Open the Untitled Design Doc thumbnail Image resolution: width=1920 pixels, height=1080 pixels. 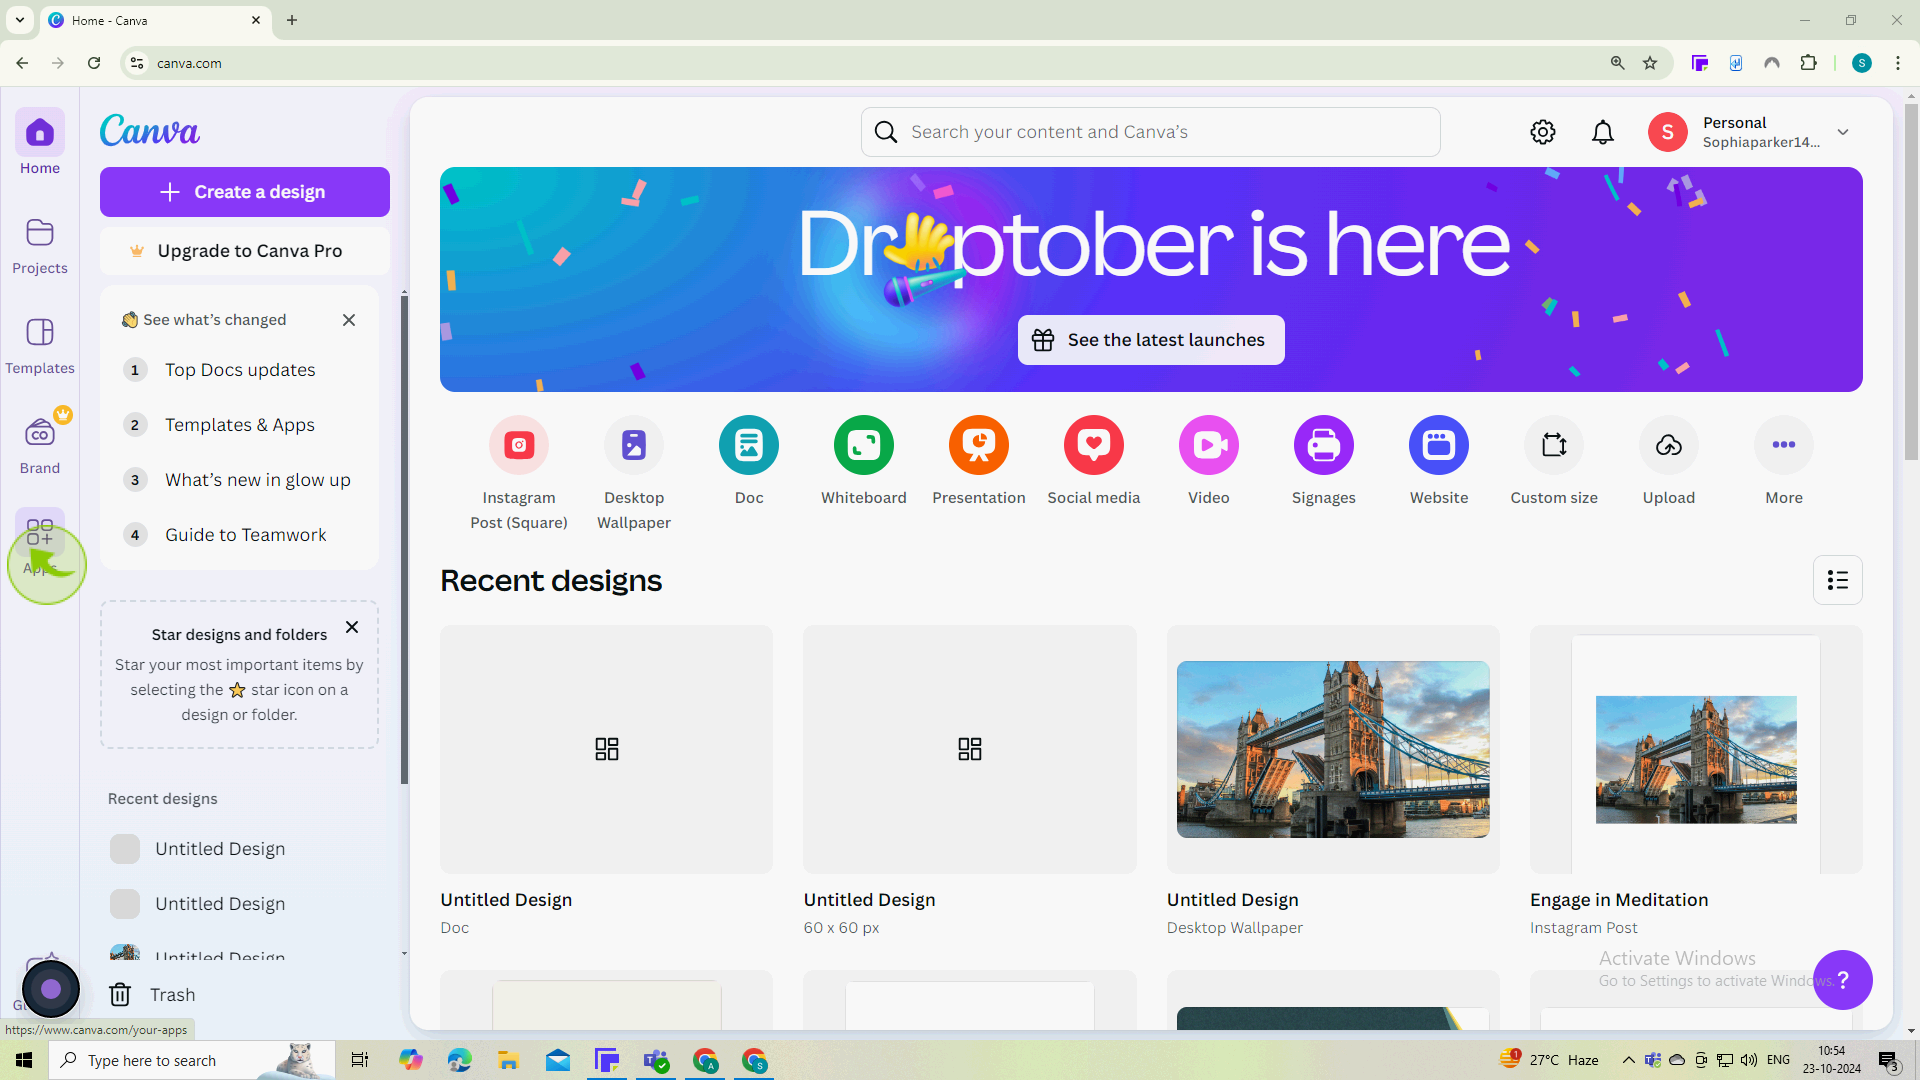[606, 749]
